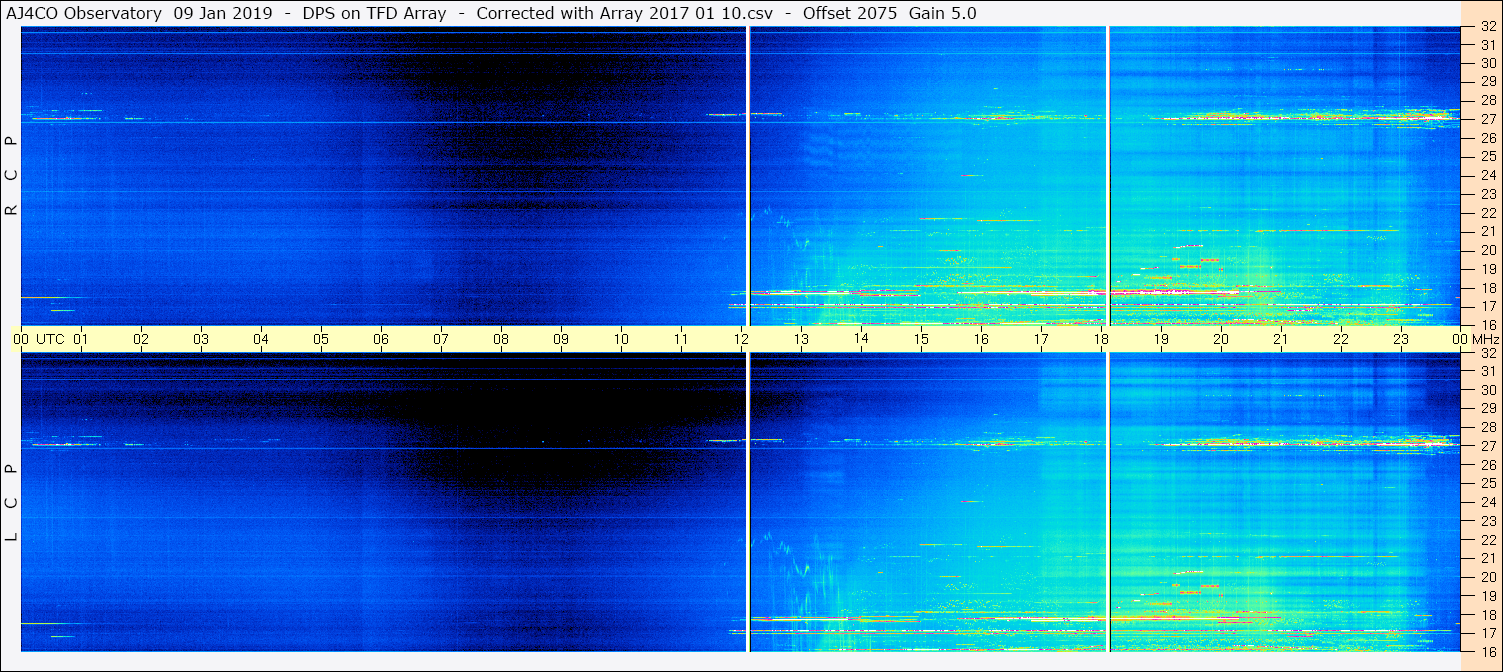Click the 24 MHz label of the LCP panel

(1487, 502)
